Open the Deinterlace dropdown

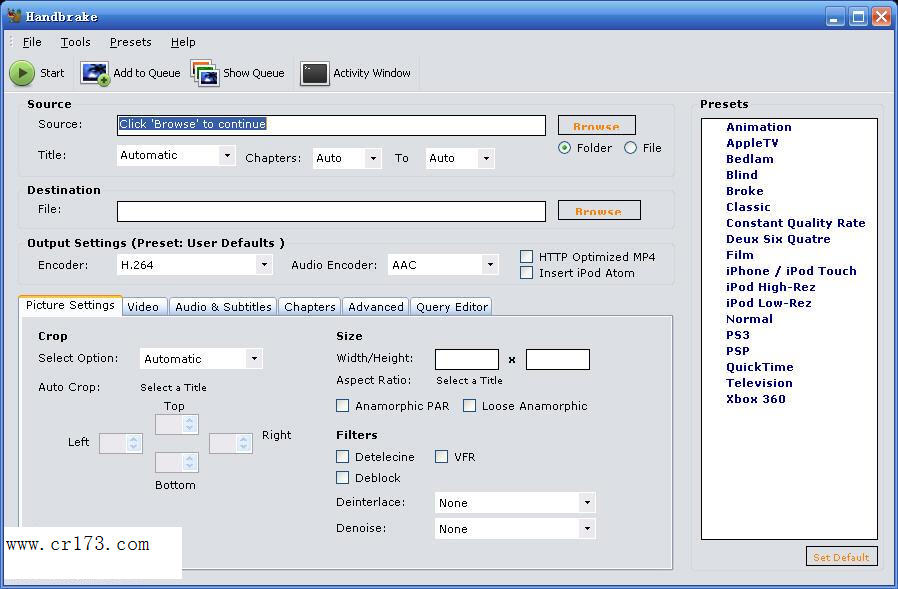[x=515, y=502]
